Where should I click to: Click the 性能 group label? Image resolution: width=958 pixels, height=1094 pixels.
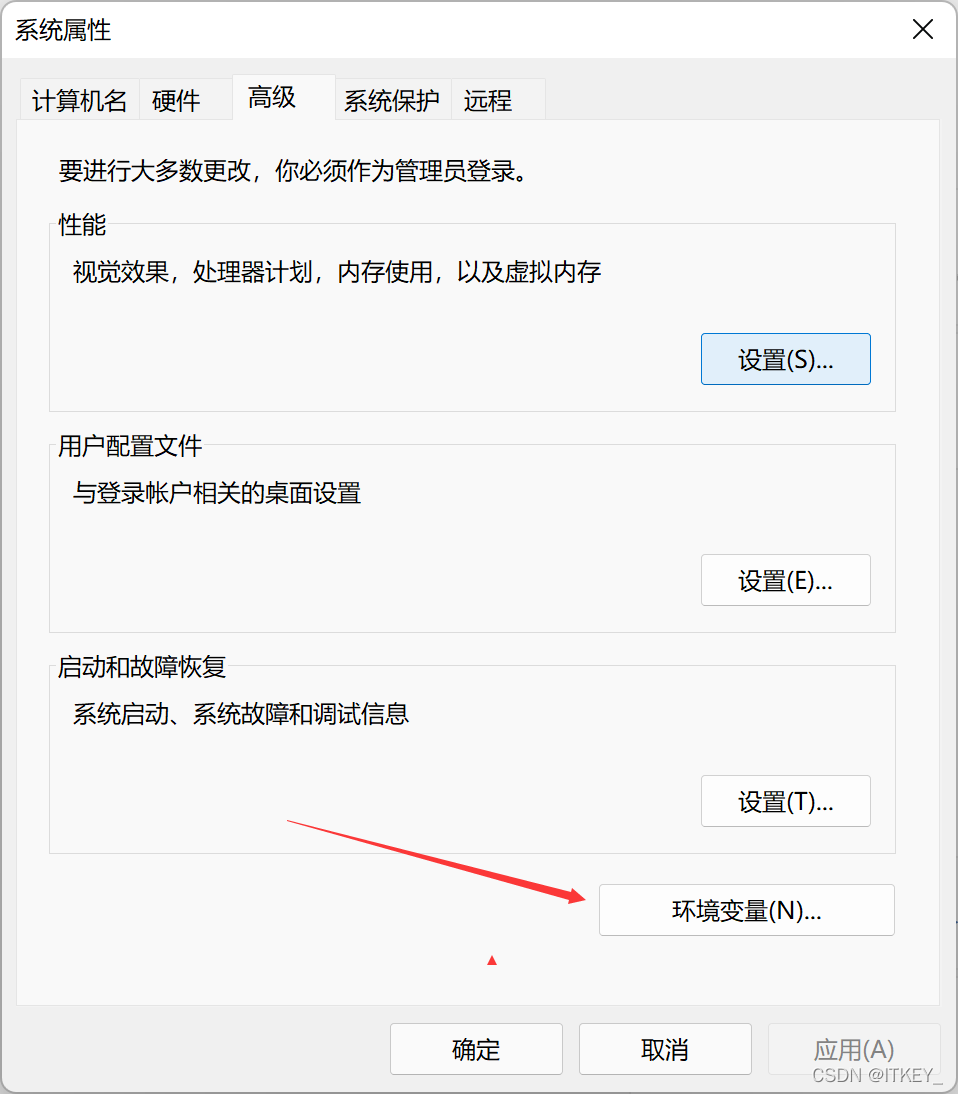click(82, 225)
